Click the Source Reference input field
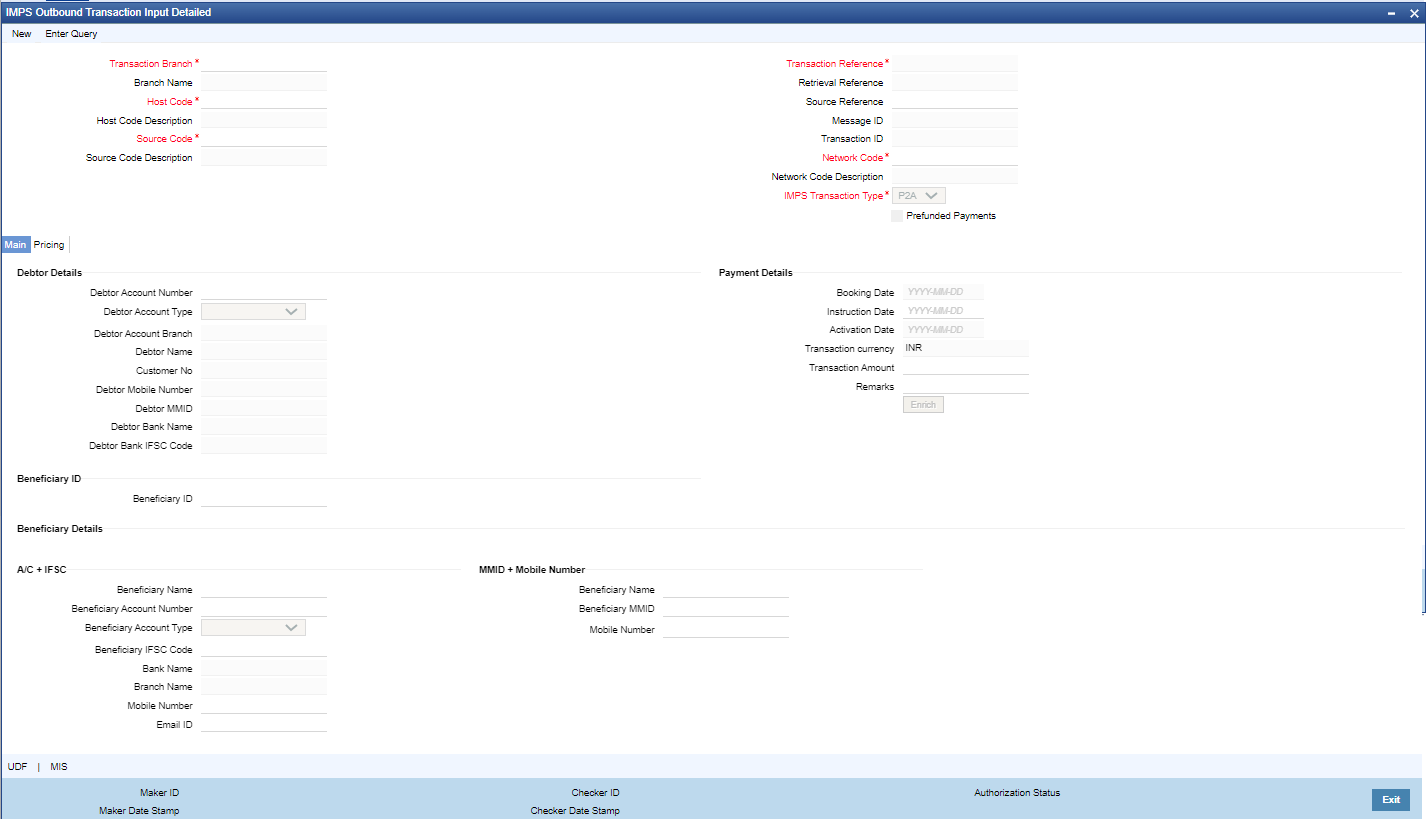Image resolution: width=1427 pixels, height=819 pixels. pyautogui.click(x=955, y=101)
